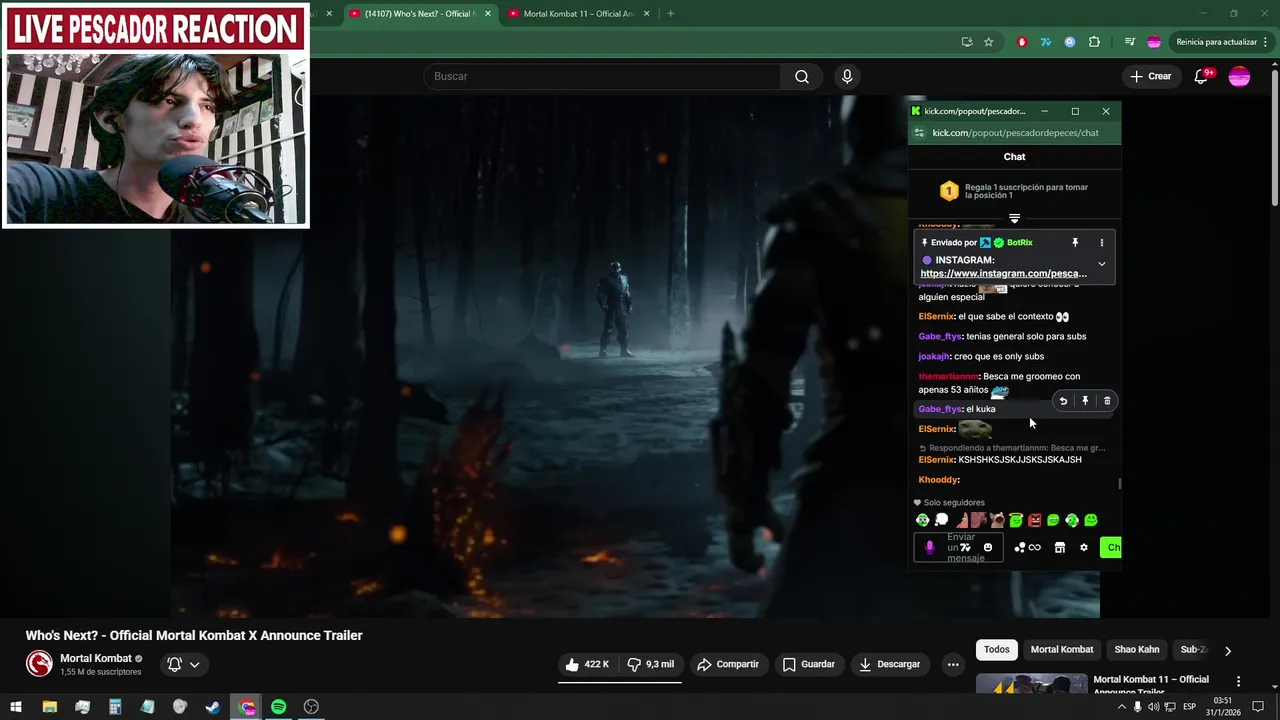Expand subscription notification bell dropdown

[x=184, y=664]
